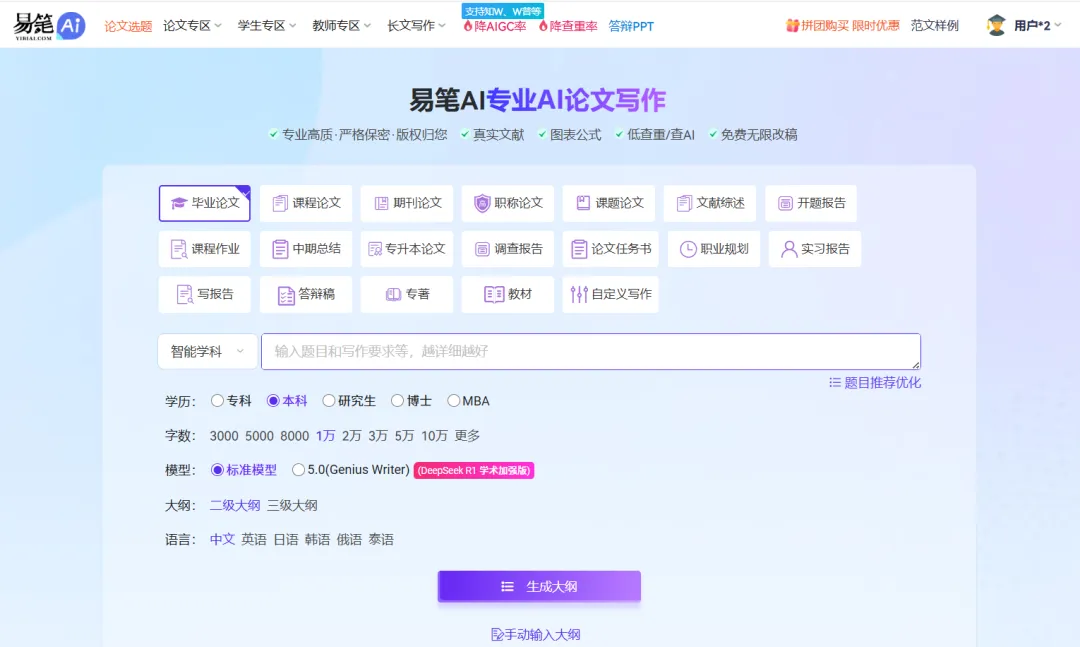Image resolution: width=1080 pixels, height=647 pixels.
Task: Click the topic and requirements input field
Action: point(591,351)
